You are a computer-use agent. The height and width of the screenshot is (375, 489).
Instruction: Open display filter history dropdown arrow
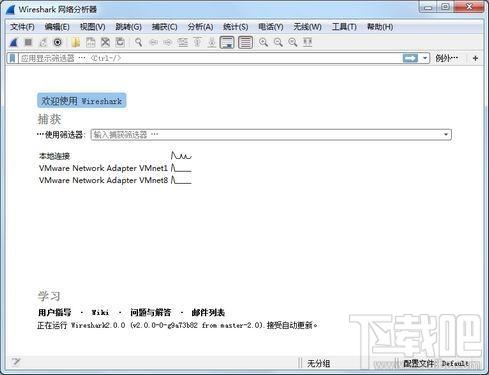click(425, 58)
